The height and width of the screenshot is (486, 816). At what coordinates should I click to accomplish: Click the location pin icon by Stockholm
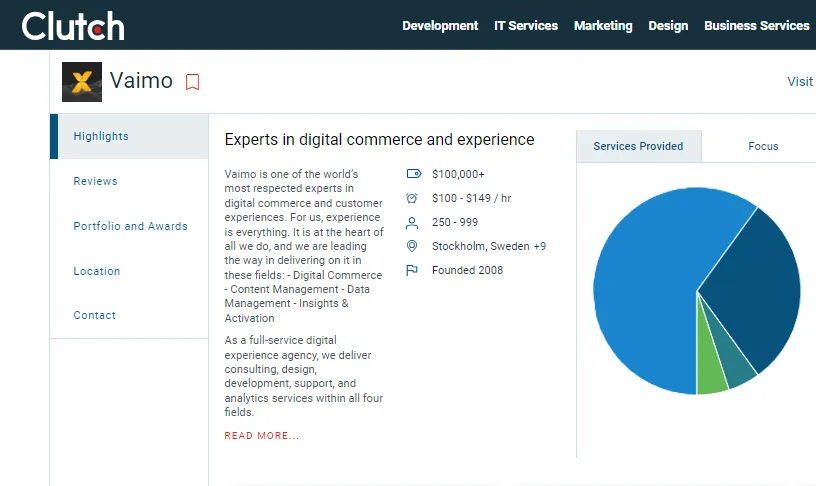click(412, 246)
